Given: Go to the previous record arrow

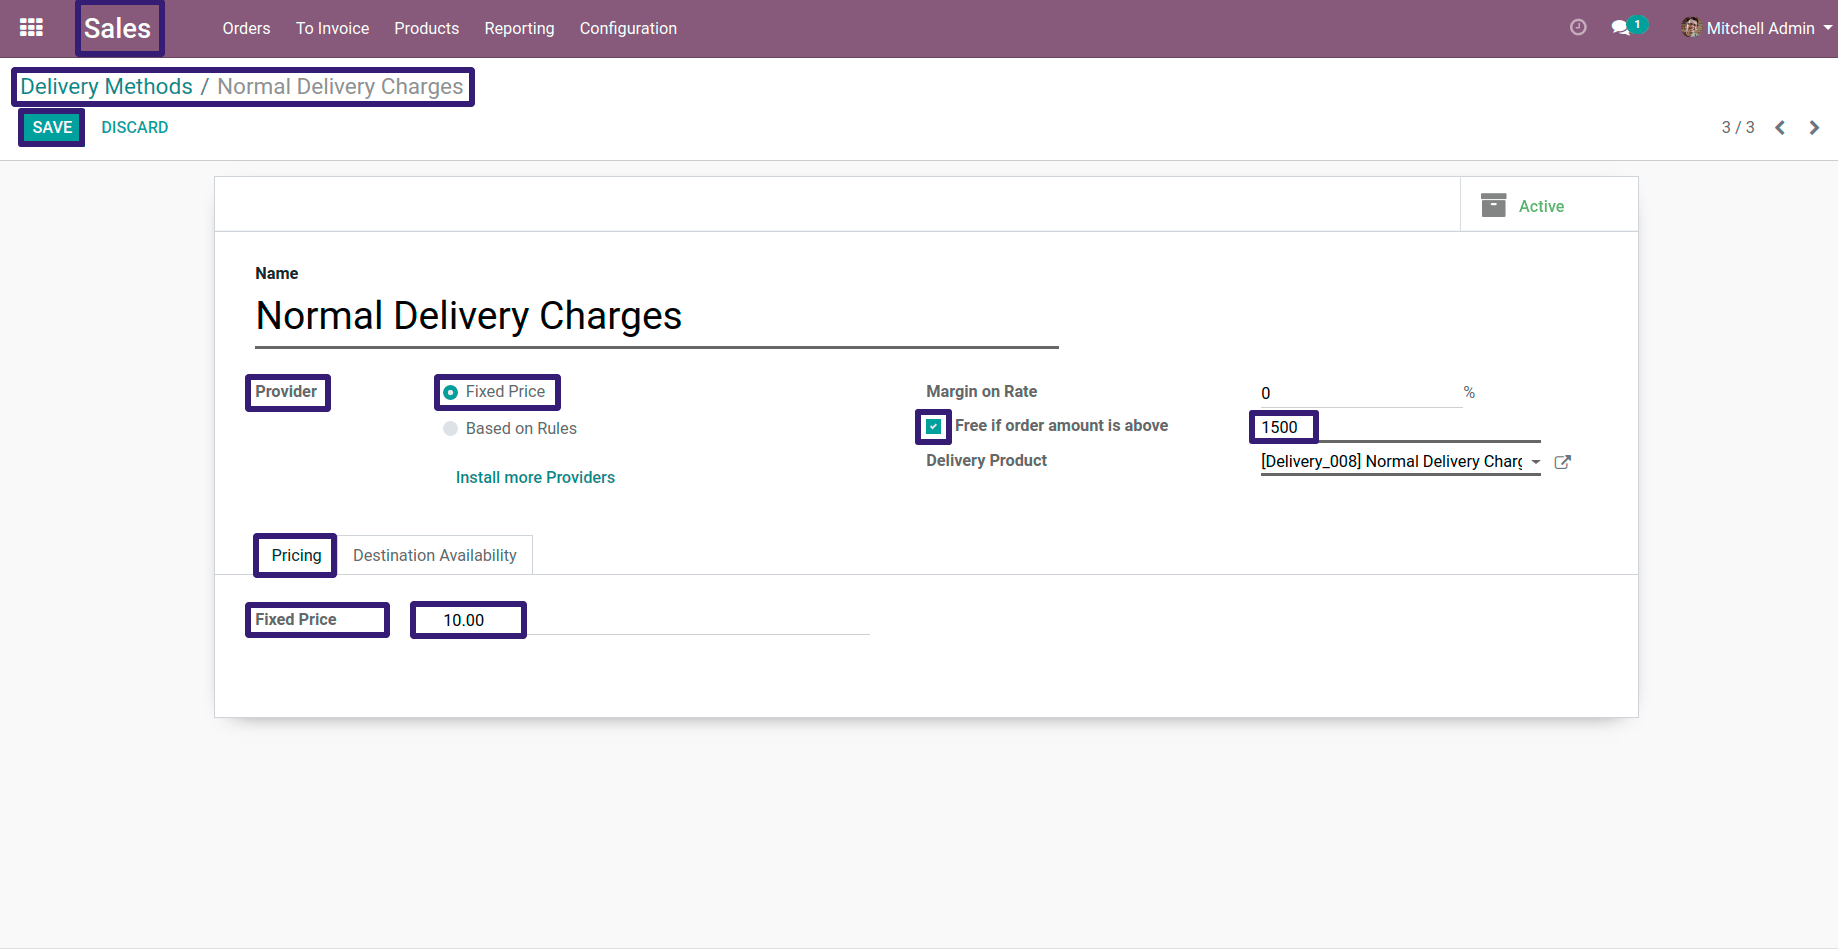Looking at the screenshot, I should [1780, 128].
